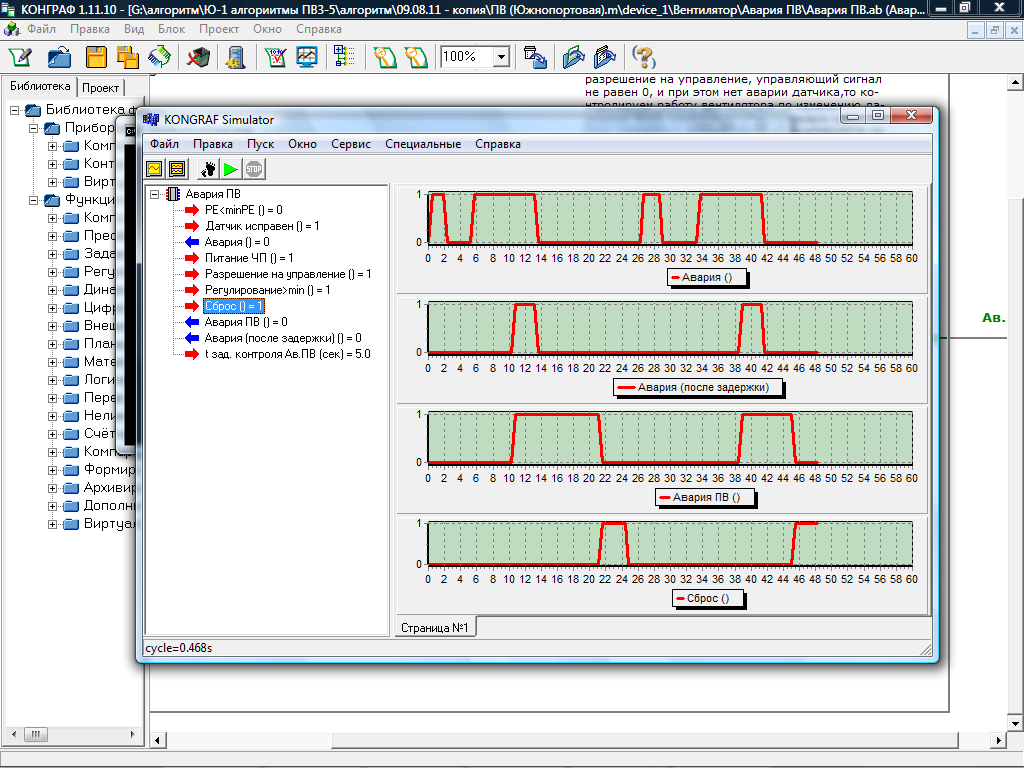The height and width of the screenshot is (768, 1024).
Task: Click the workspace vertical scrollbar down arrow
Action: pos(1016,723)
